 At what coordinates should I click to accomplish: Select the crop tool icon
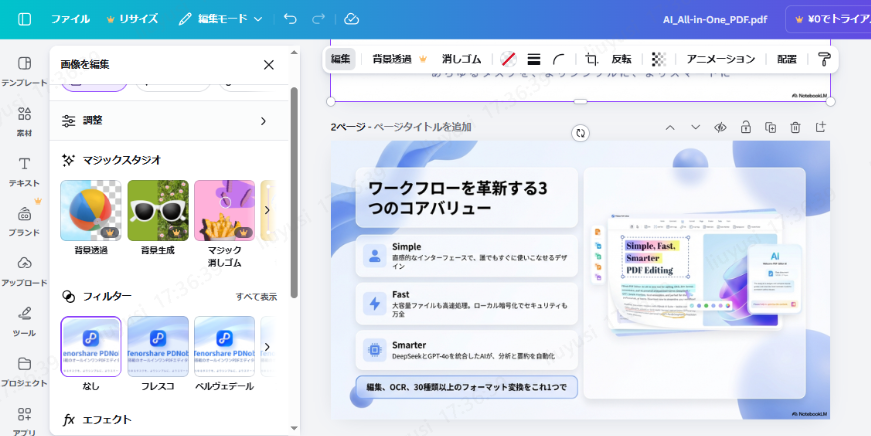pyautogui.click(x=592, y=59)
